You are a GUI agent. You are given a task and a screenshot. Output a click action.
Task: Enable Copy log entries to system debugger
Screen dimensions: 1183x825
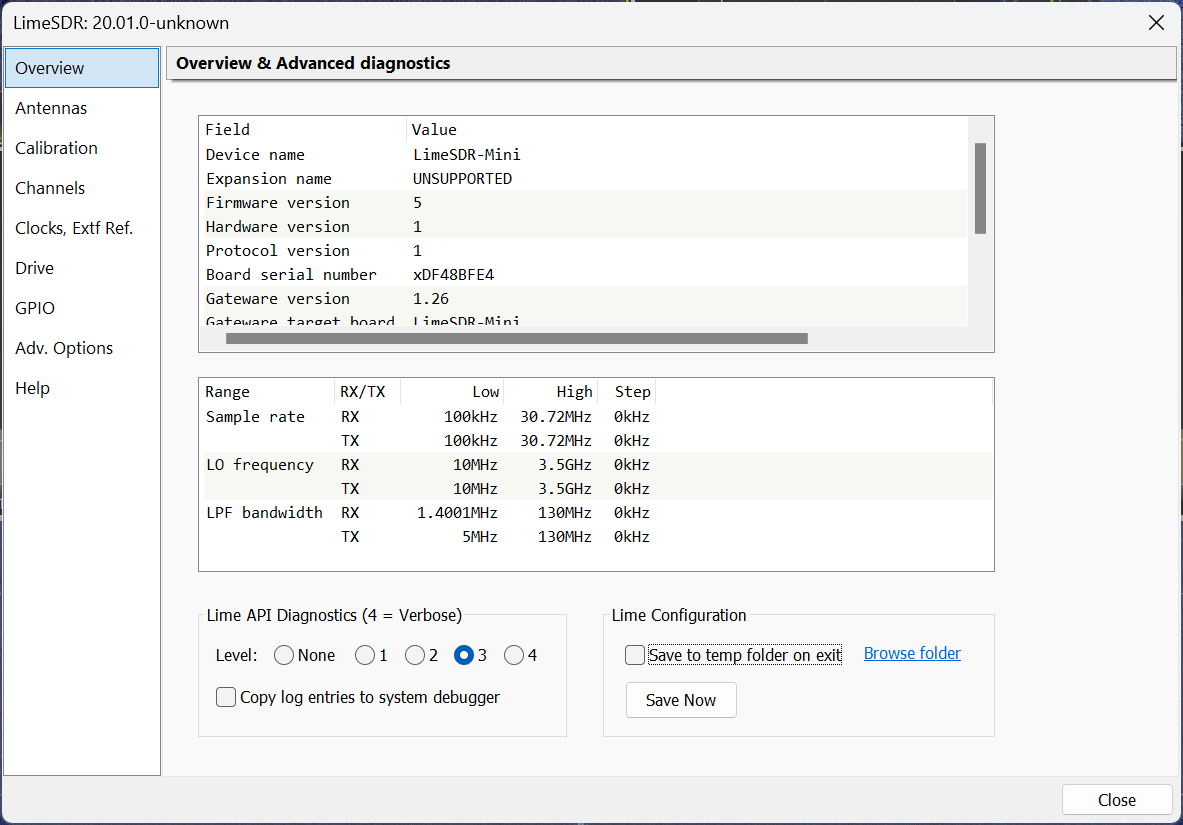pyautogui.click(x=226, y=697)
